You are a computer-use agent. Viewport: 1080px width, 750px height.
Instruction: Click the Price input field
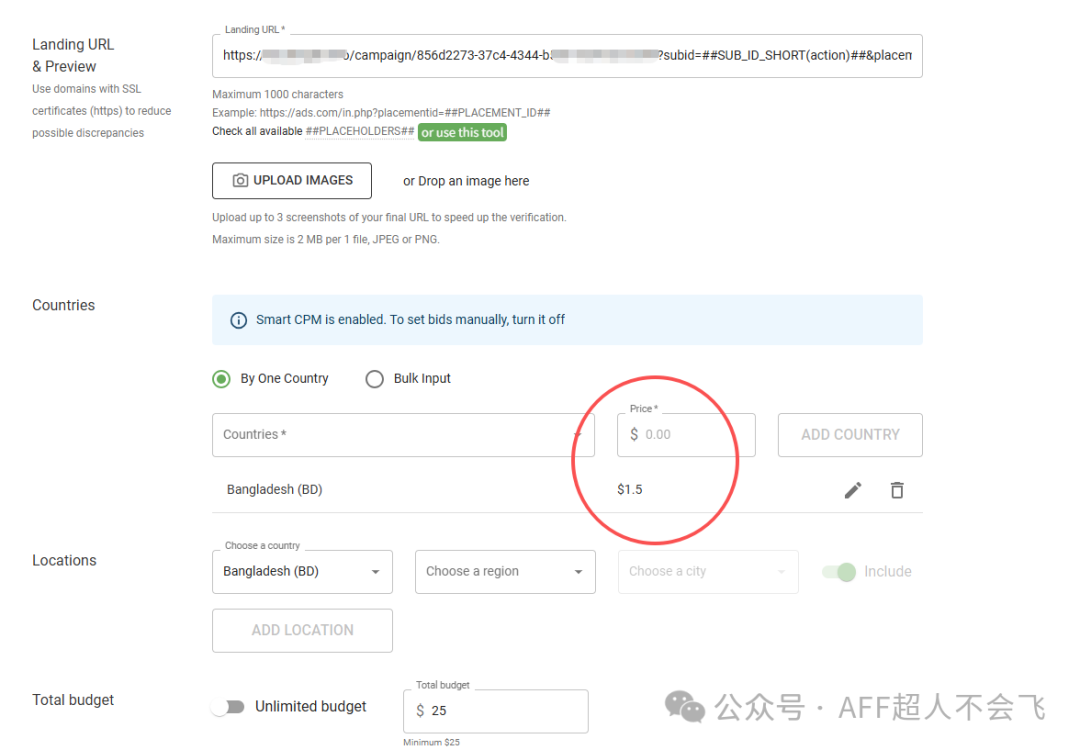coord(686,435)
